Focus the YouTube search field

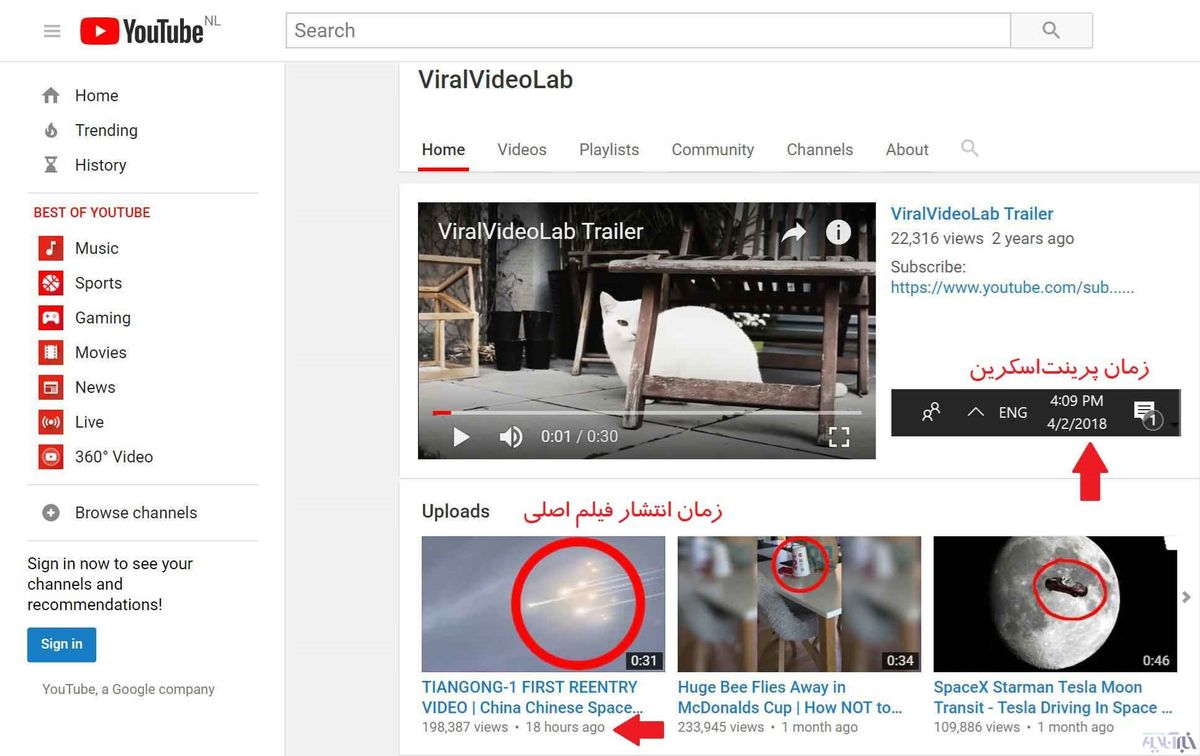[648, 30]
